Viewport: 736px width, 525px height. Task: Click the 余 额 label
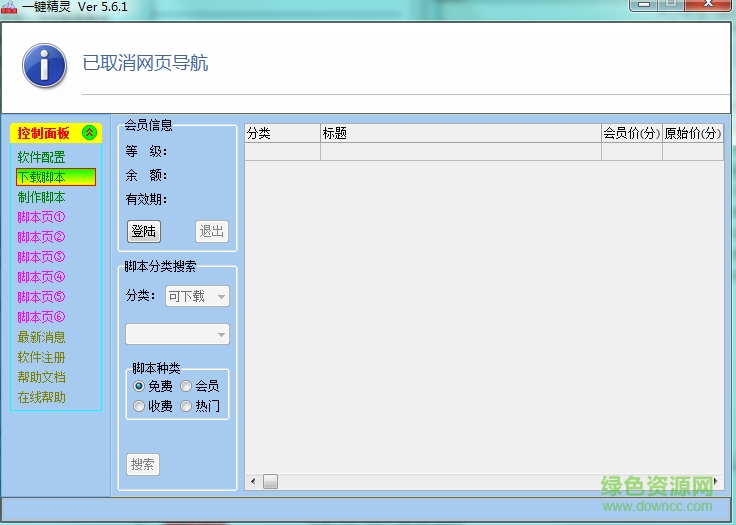[146, 175]
